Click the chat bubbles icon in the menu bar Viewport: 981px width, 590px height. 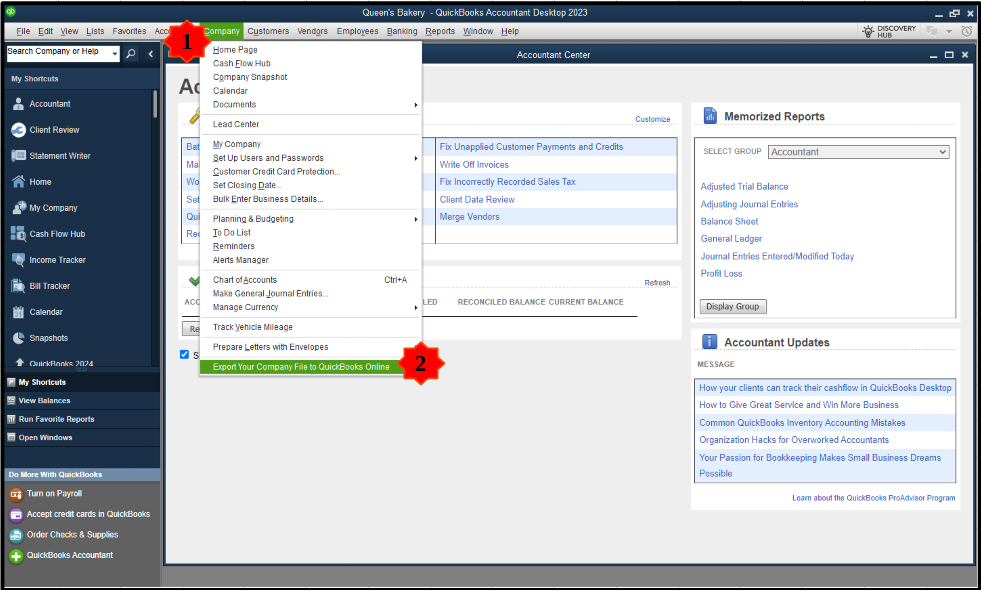tap(932, 31)
